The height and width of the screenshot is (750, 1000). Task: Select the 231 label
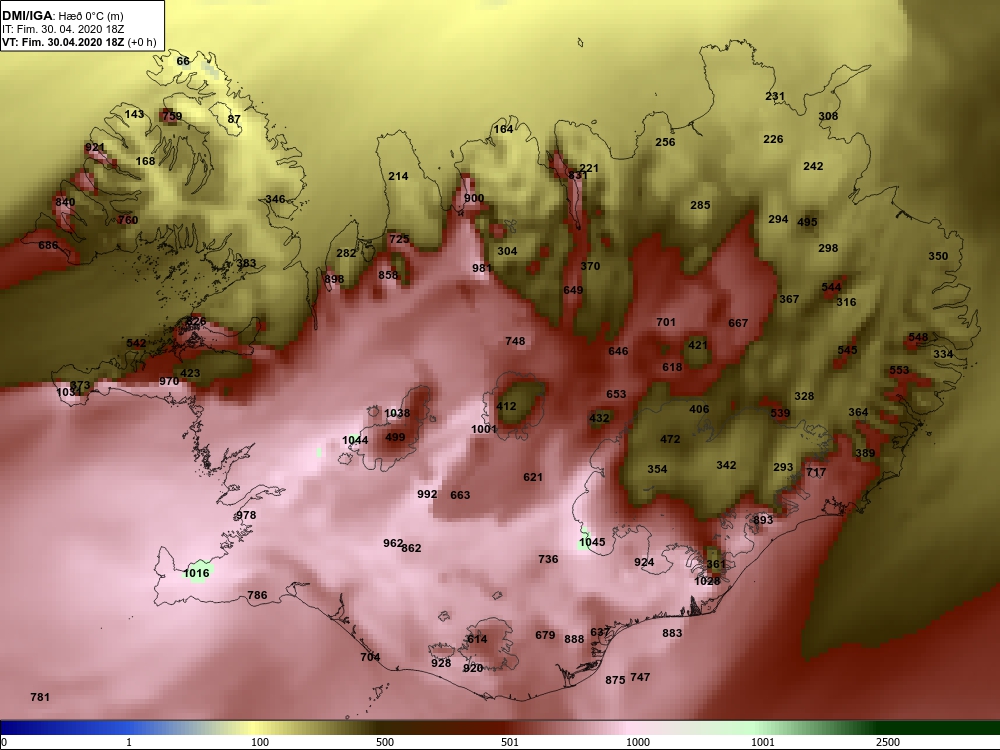(775, 96)
